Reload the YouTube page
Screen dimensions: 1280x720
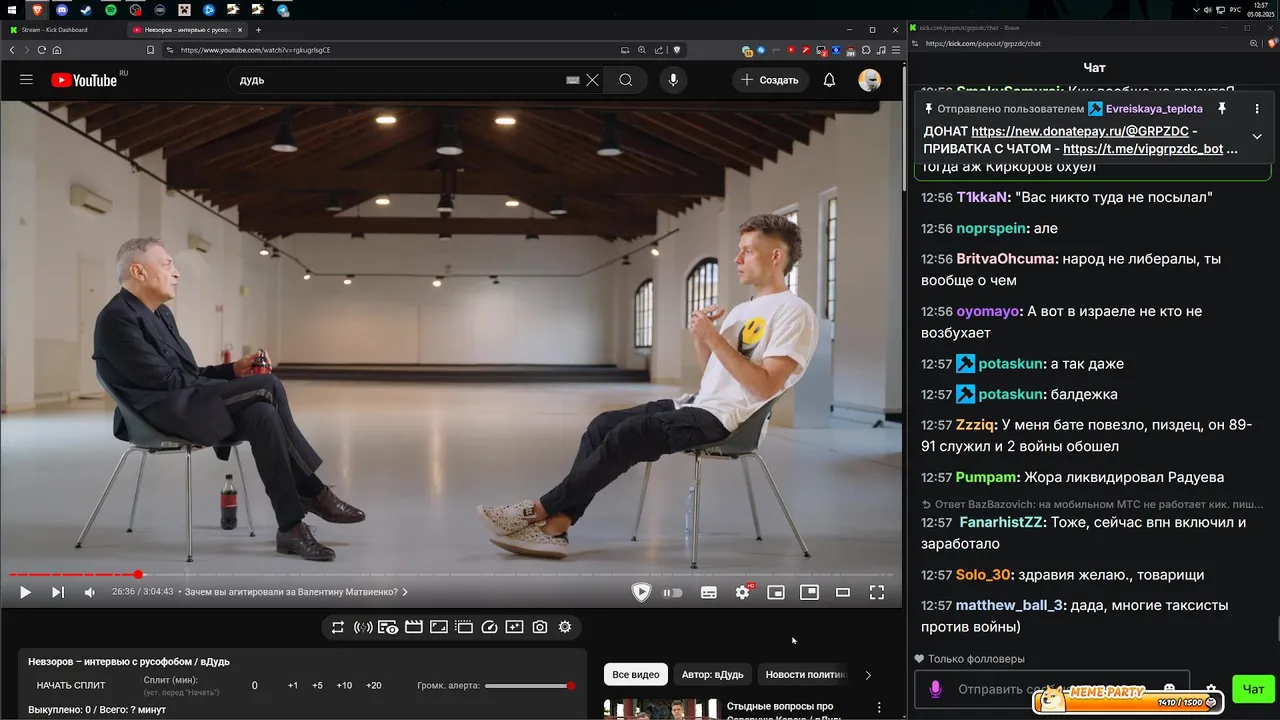[x=42, y=50]
